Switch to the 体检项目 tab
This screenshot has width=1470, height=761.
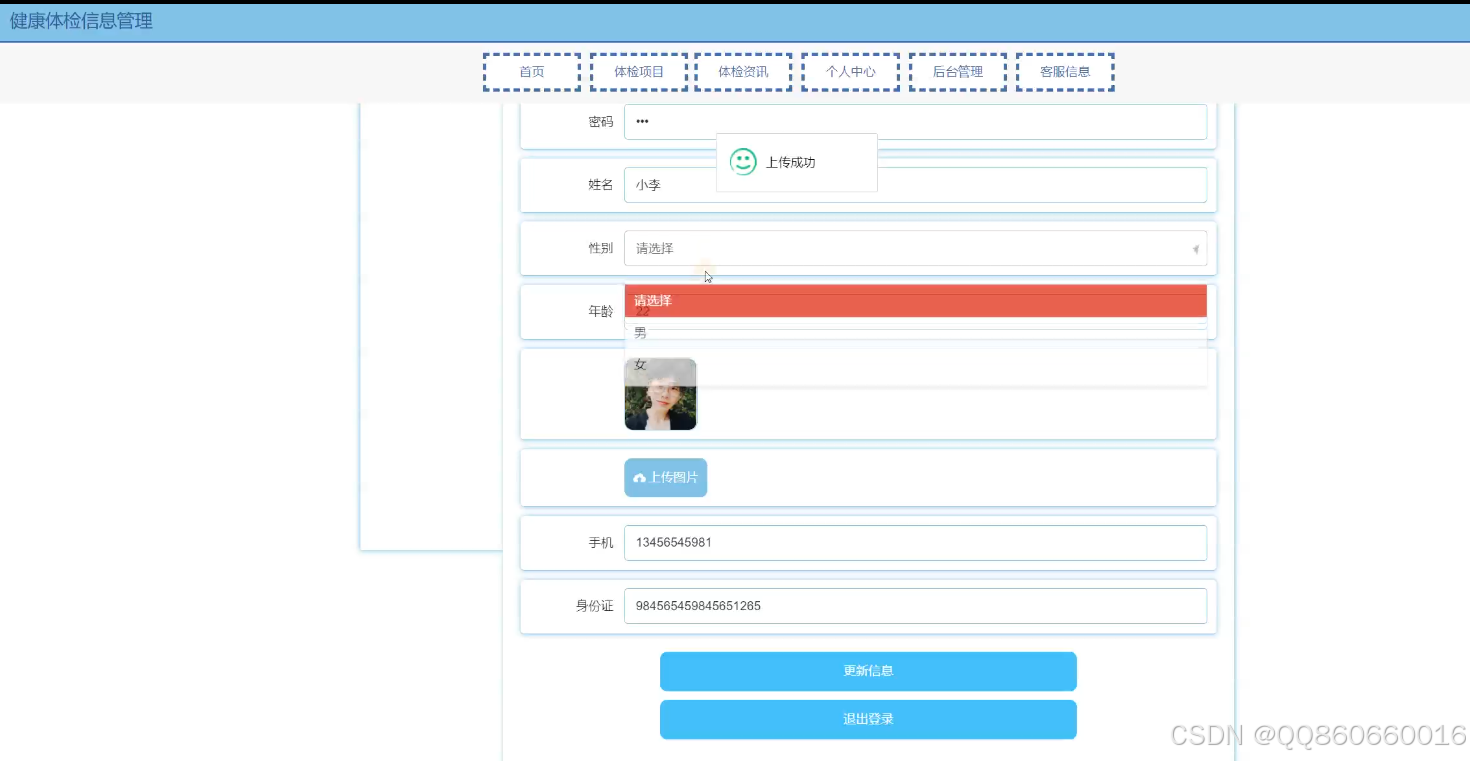click(x=638, y=71)
